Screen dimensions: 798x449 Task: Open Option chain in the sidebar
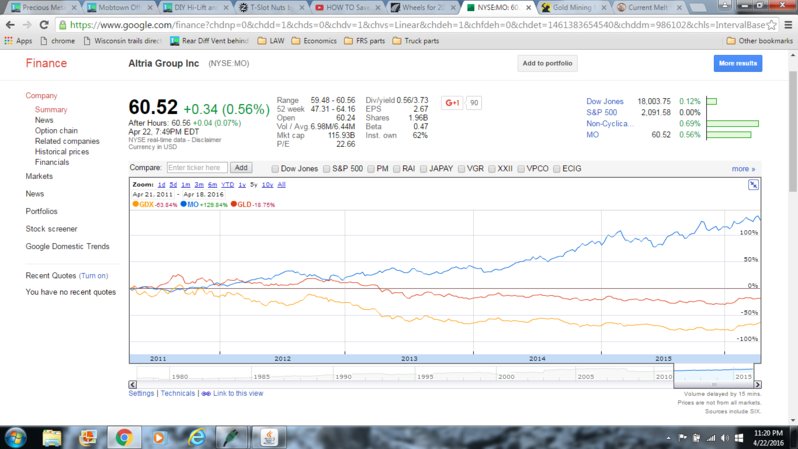click(x=56, y=130)
